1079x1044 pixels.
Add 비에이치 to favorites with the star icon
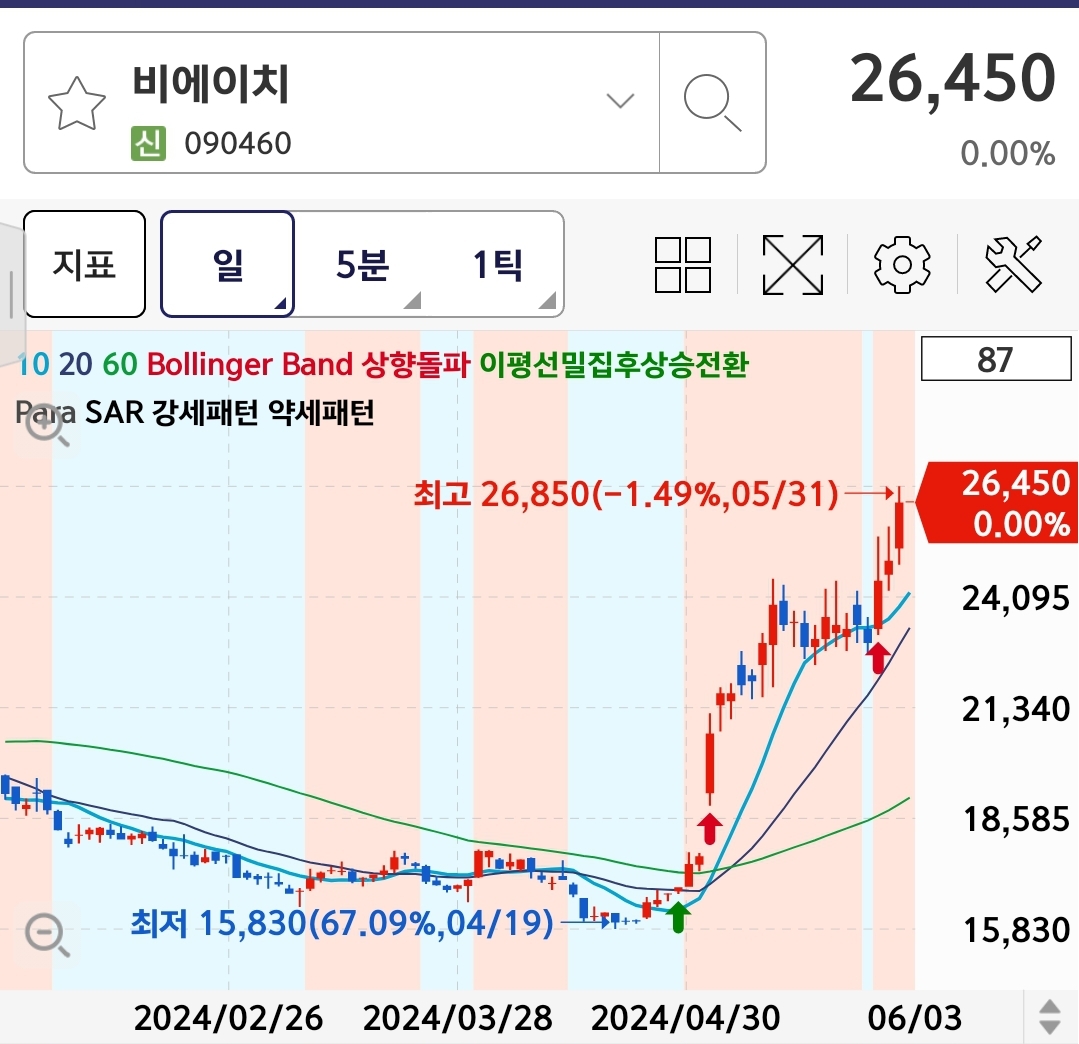(76, 103)
